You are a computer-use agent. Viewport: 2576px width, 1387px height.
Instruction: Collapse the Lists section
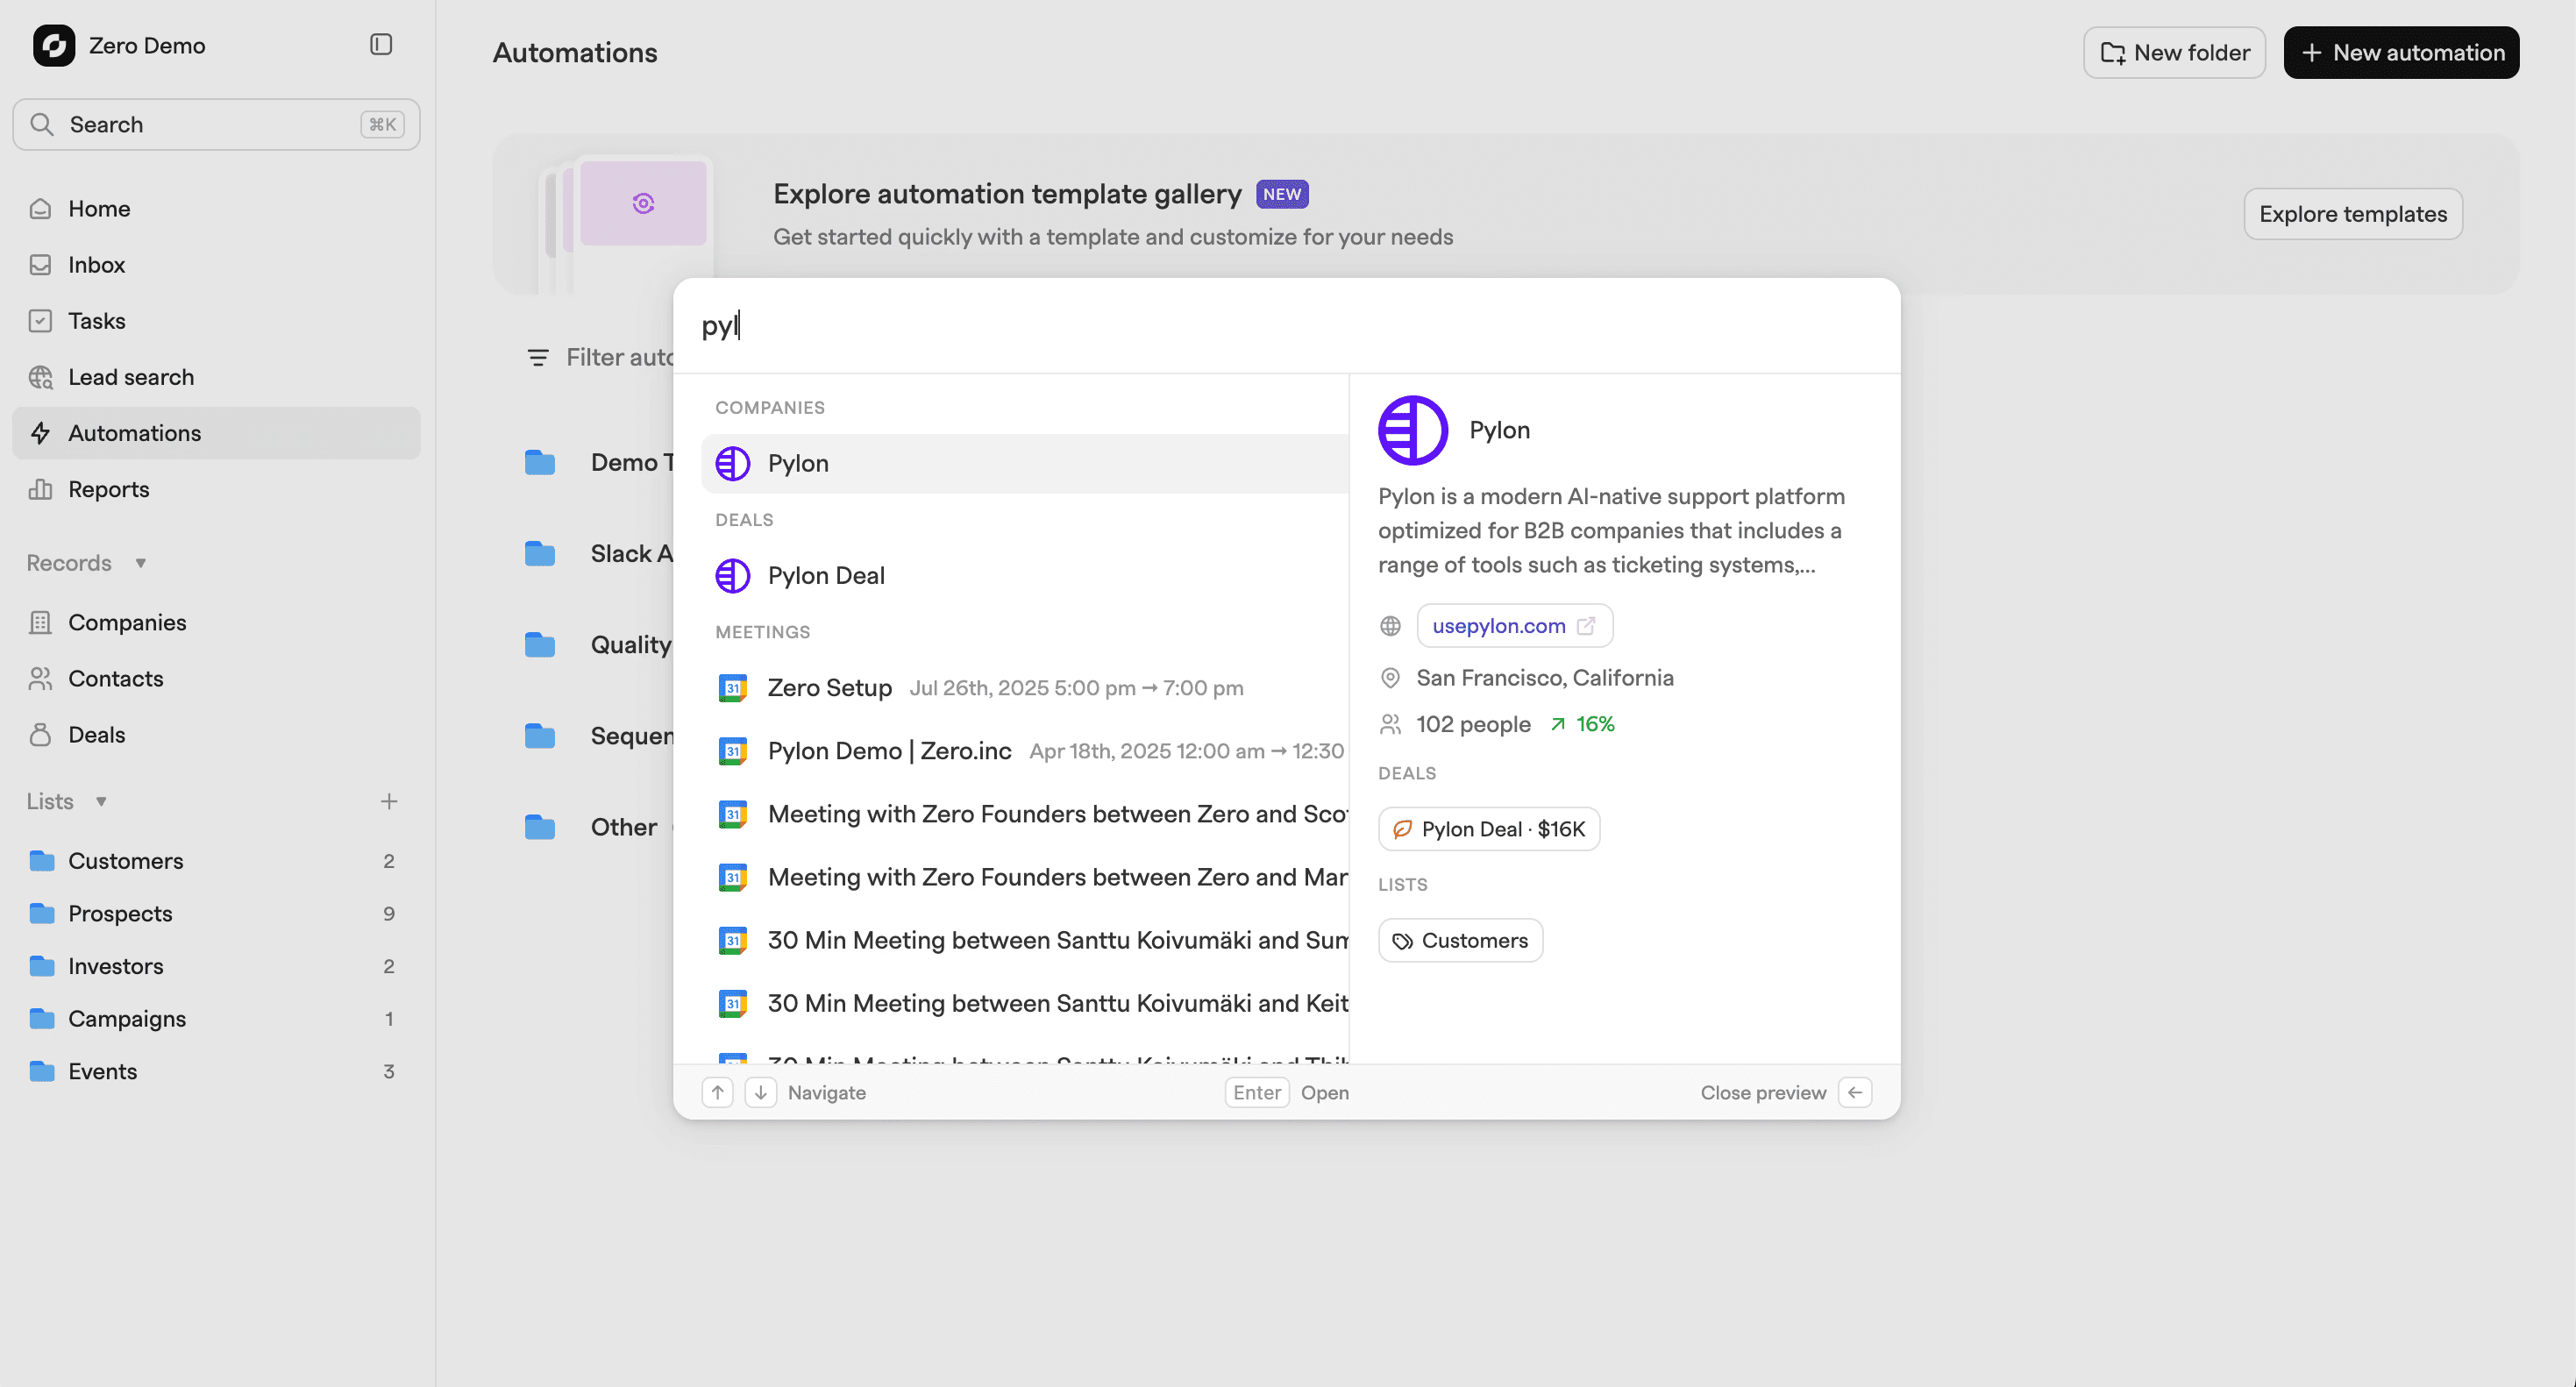[101, 801]
